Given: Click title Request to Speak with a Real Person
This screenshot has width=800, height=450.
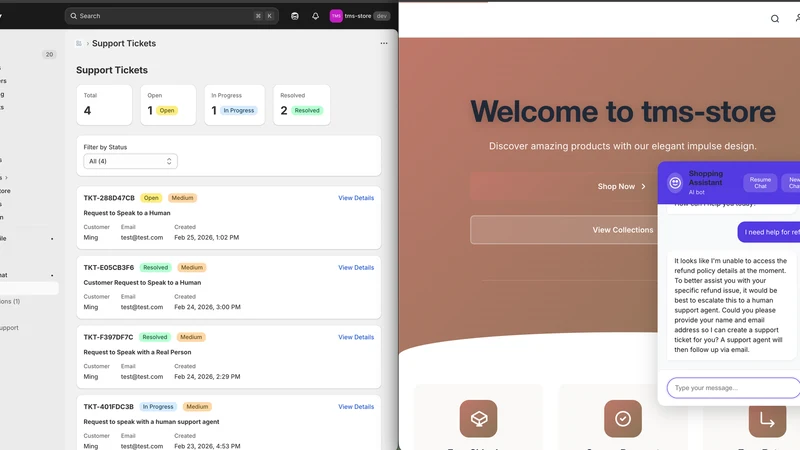Looking at the screenshot, I should 137,352.
